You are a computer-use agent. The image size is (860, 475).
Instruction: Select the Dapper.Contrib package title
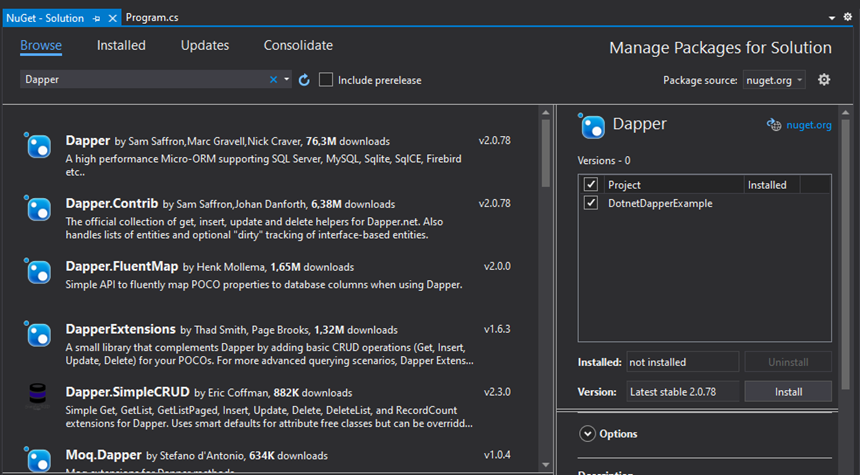pos(112,203)
